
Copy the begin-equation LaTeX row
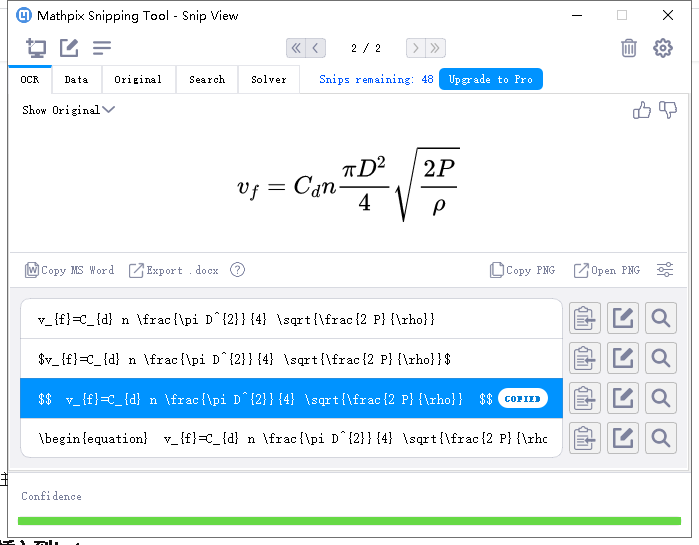[585, 438]
